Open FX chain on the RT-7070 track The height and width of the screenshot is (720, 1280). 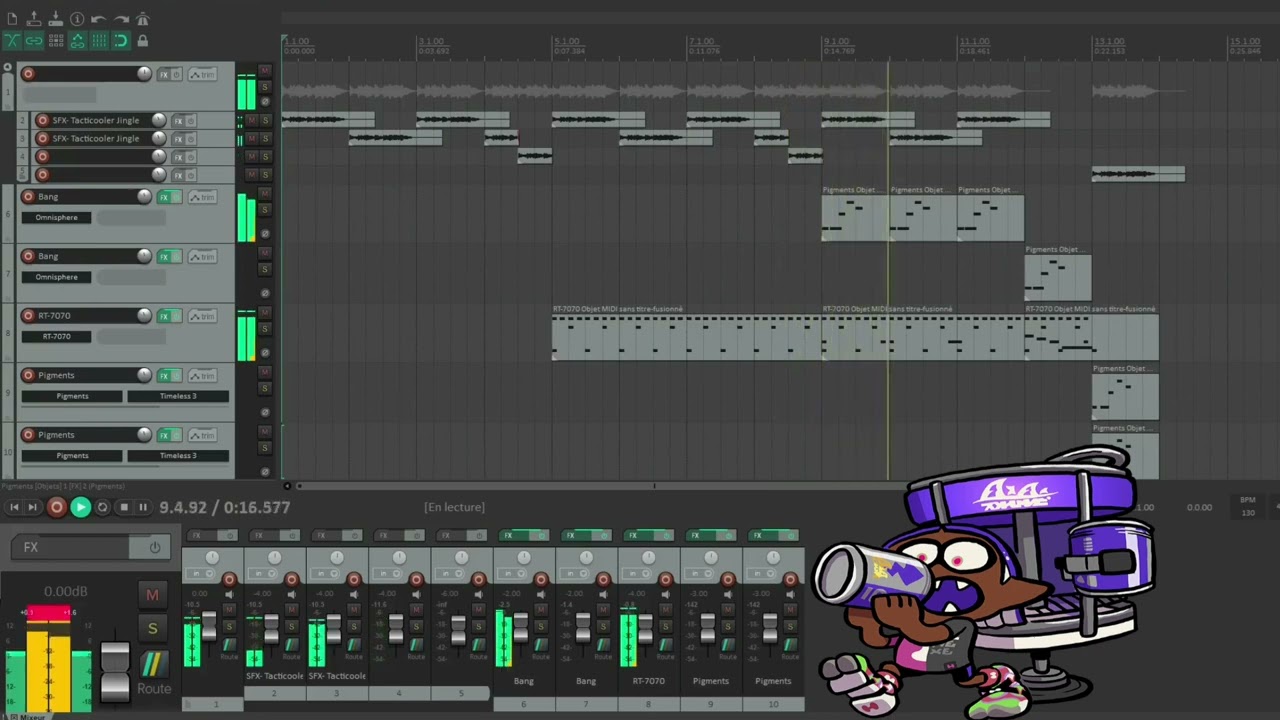click(164, 316)
